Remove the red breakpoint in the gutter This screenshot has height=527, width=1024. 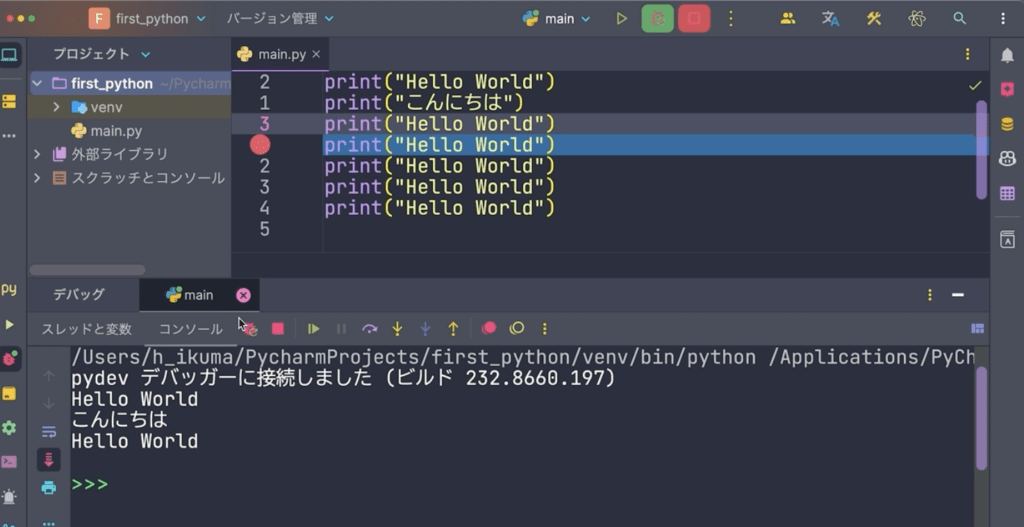click(x=260, y=145)
